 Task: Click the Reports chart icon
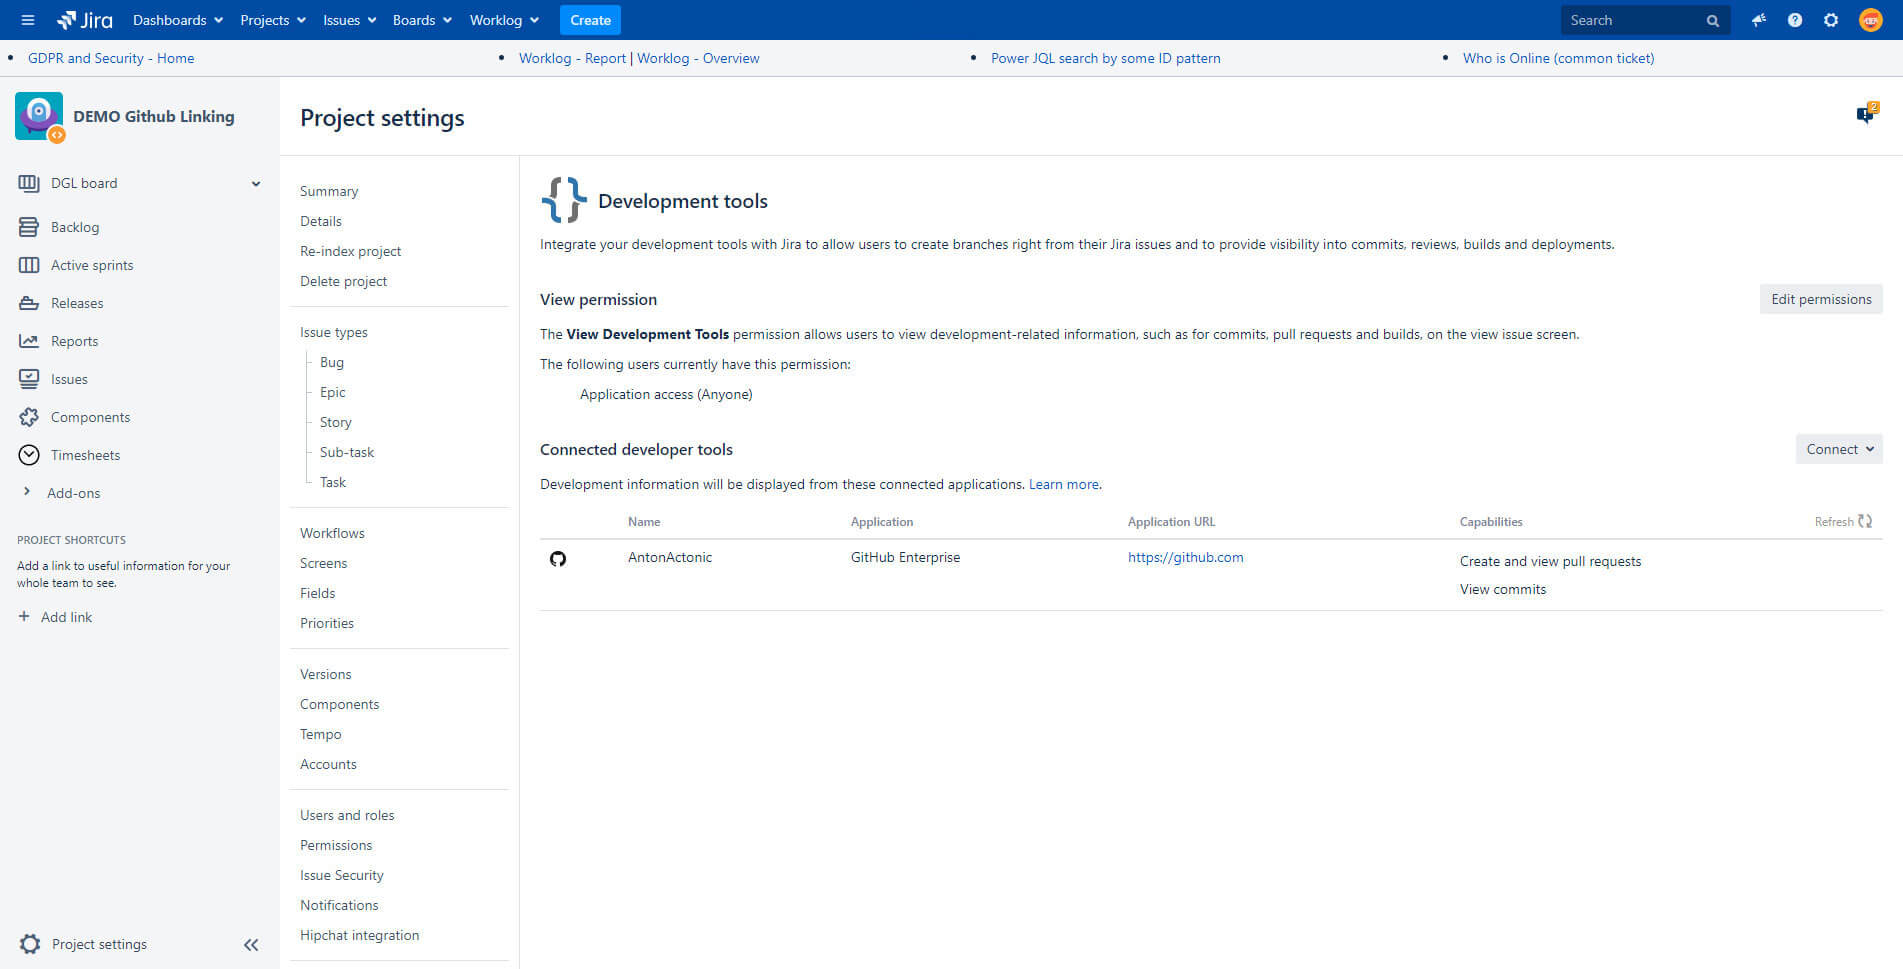29,341
